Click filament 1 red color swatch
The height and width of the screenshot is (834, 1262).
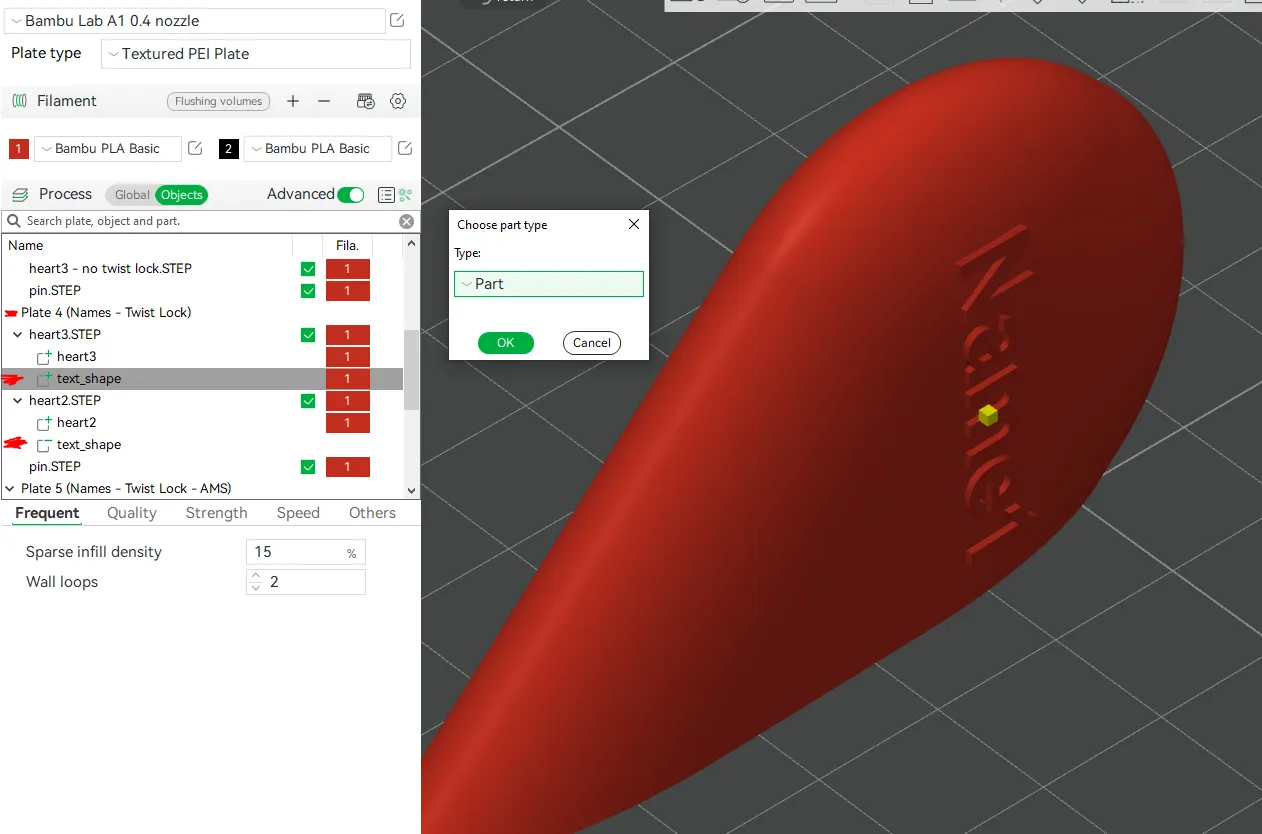coord(17,148)
